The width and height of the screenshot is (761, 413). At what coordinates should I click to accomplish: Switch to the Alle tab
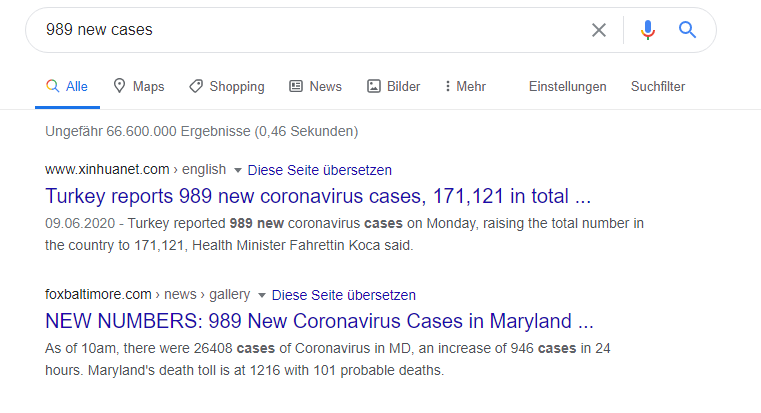click(x=67, y=86)
